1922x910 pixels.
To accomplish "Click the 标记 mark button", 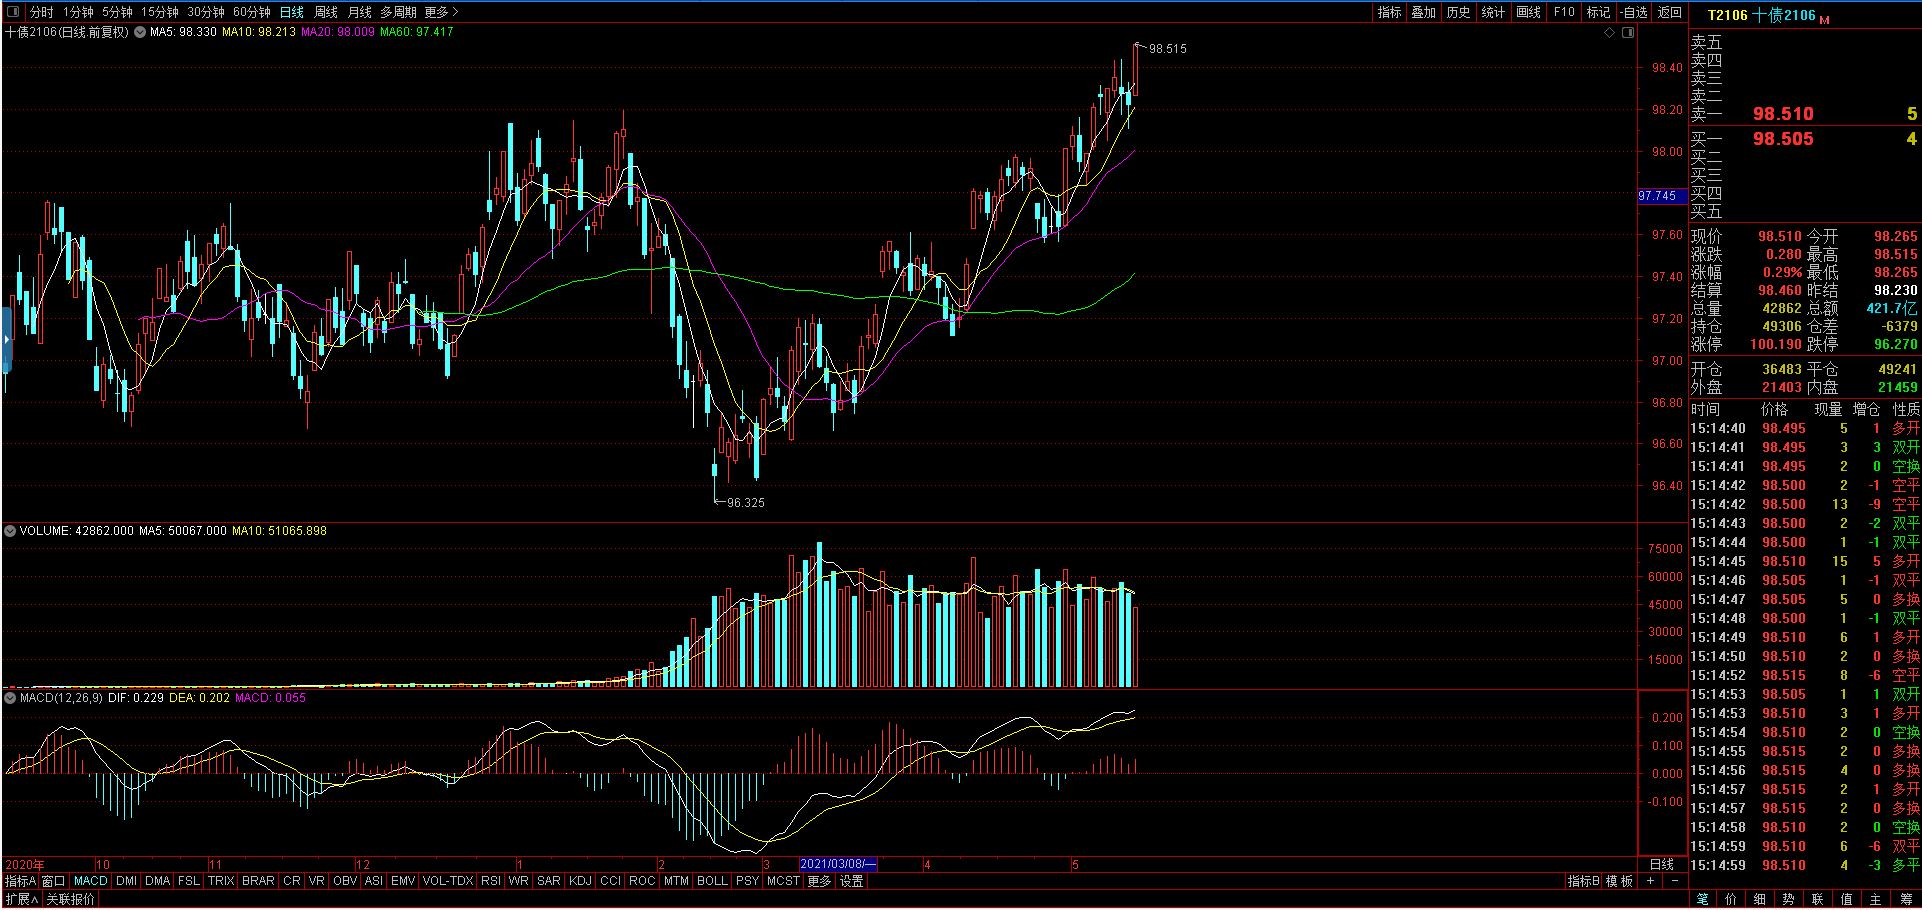I will click(1598, 12).
